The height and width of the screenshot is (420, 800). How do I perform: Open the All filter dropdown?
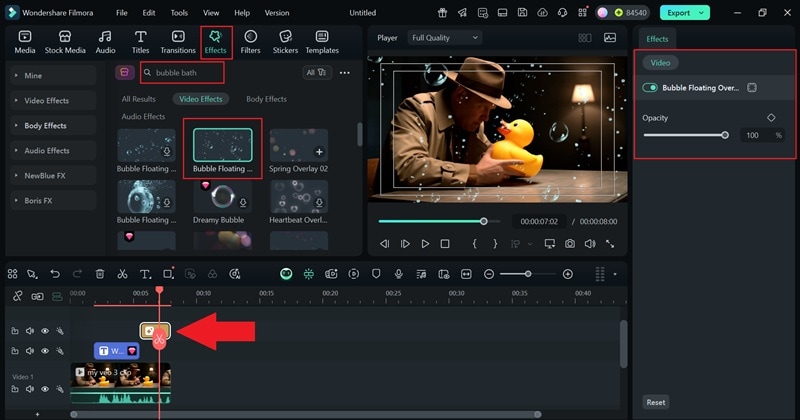point(316,72)
